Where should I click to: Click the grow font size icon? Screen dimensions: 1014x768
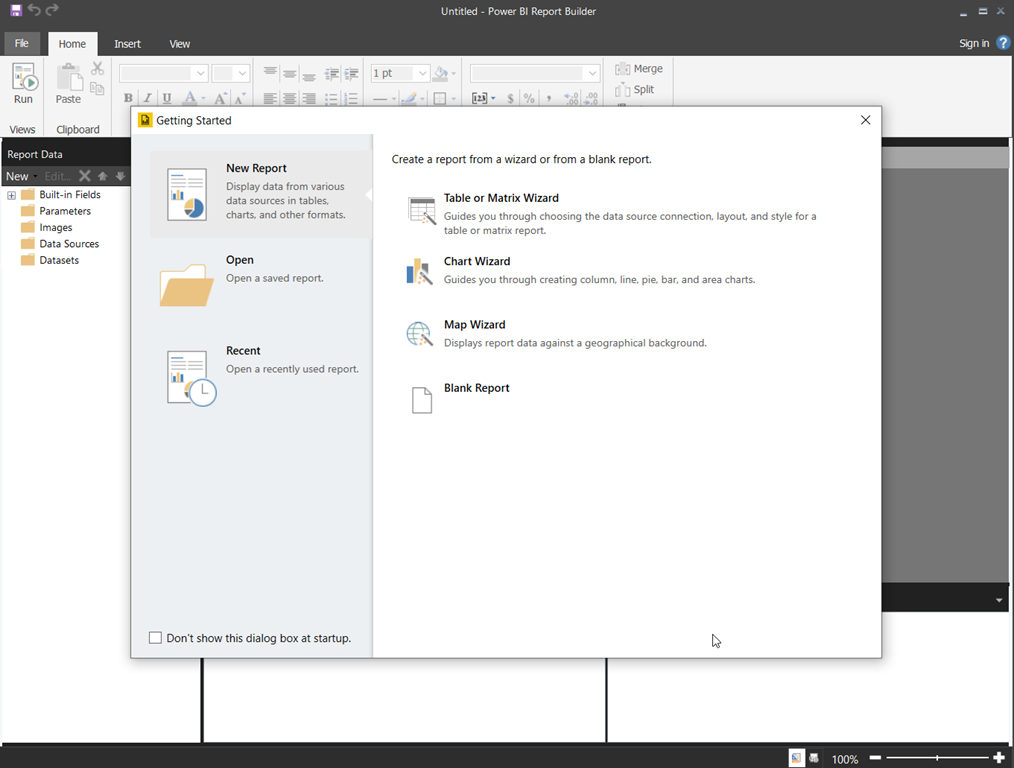220,98
